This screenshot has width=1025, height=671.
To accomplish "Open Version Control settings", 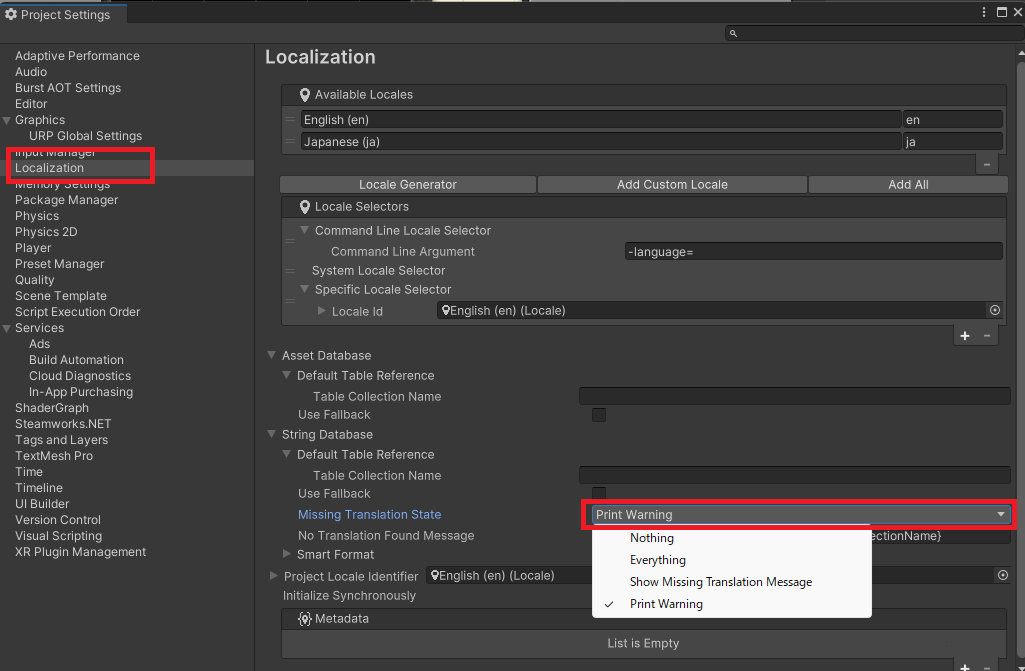I will click(x=58, y=520).
